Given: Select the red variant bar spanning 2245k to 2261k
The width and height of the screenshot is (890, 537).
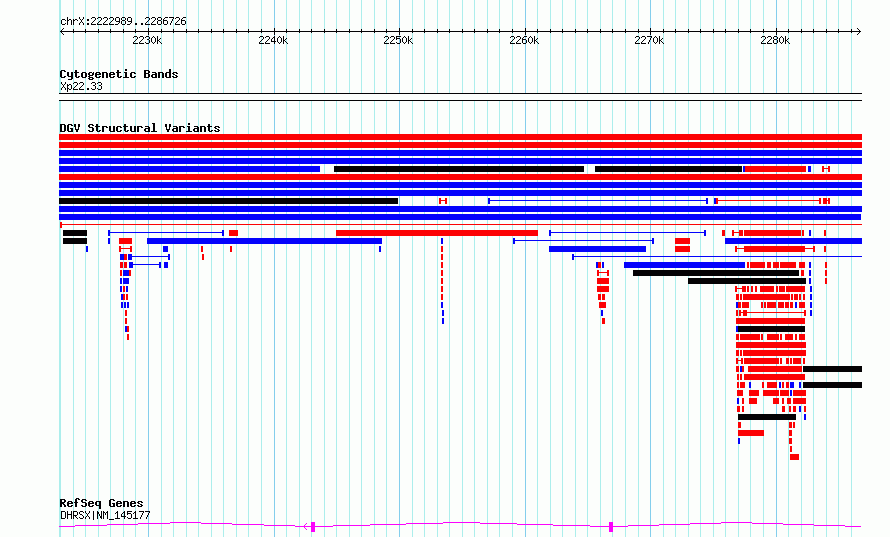Looking at the screenshot, I should point(436,233).
